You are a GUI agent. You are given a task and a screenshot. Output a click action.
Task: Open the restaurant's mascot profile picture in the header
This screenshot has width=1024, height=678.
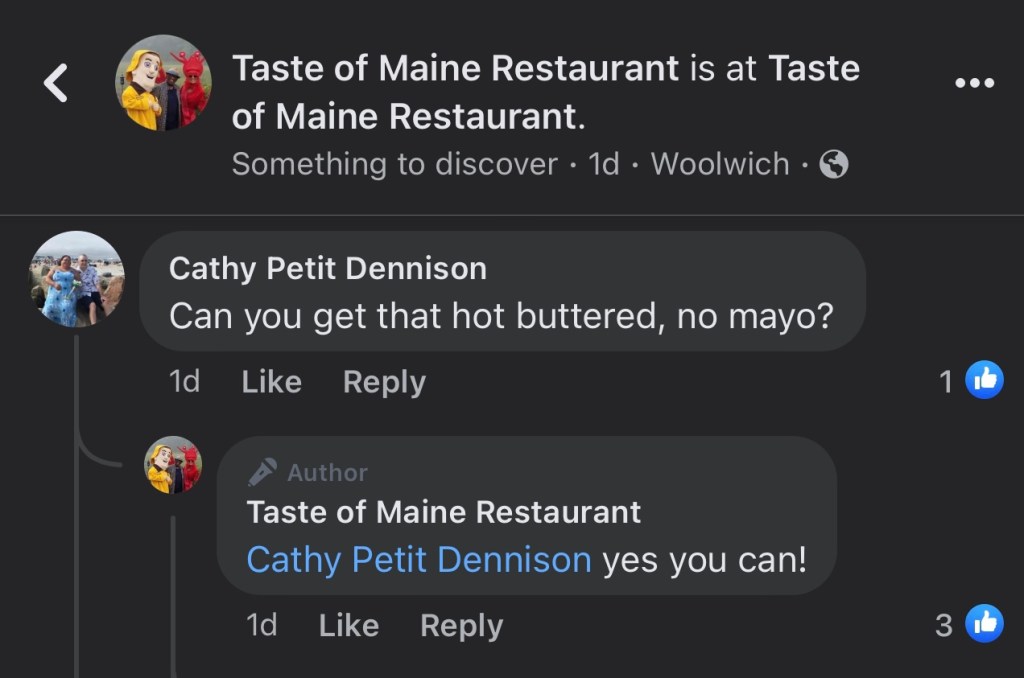163,83
